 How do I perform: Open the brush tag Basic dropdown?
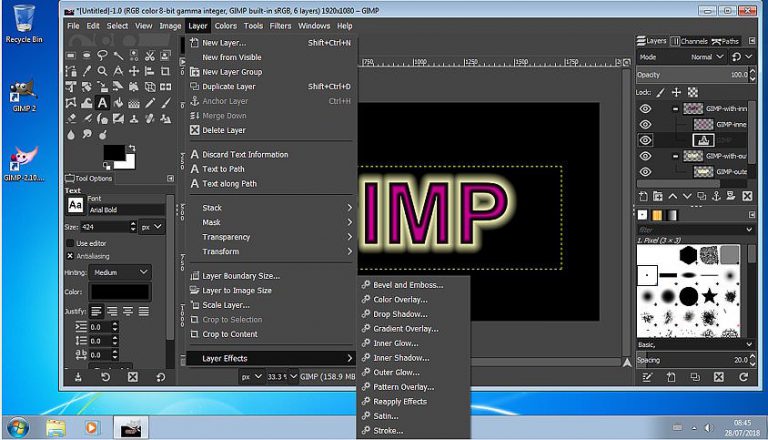[695, 344]
